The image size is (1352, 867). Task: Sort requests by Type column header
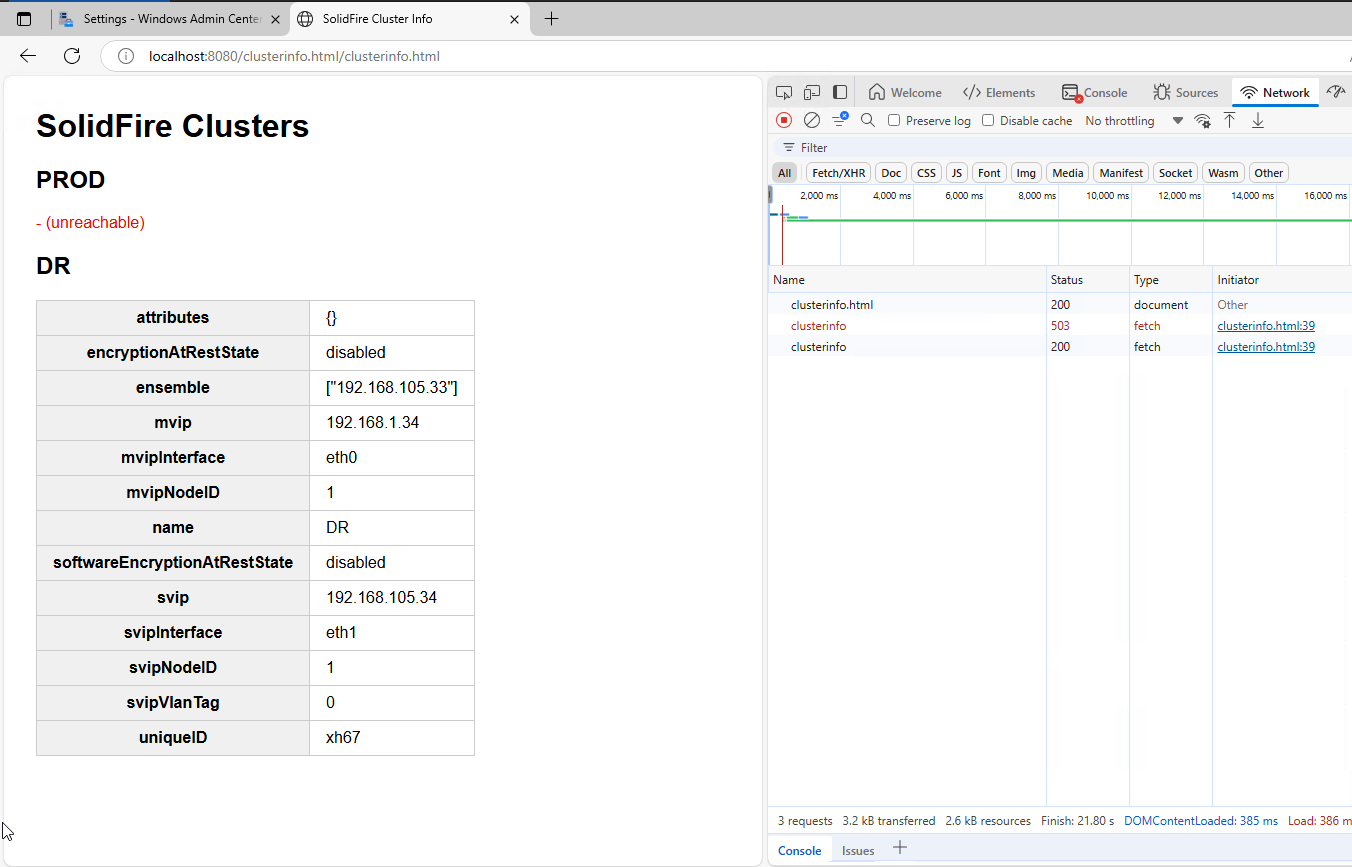[1171, 280]
